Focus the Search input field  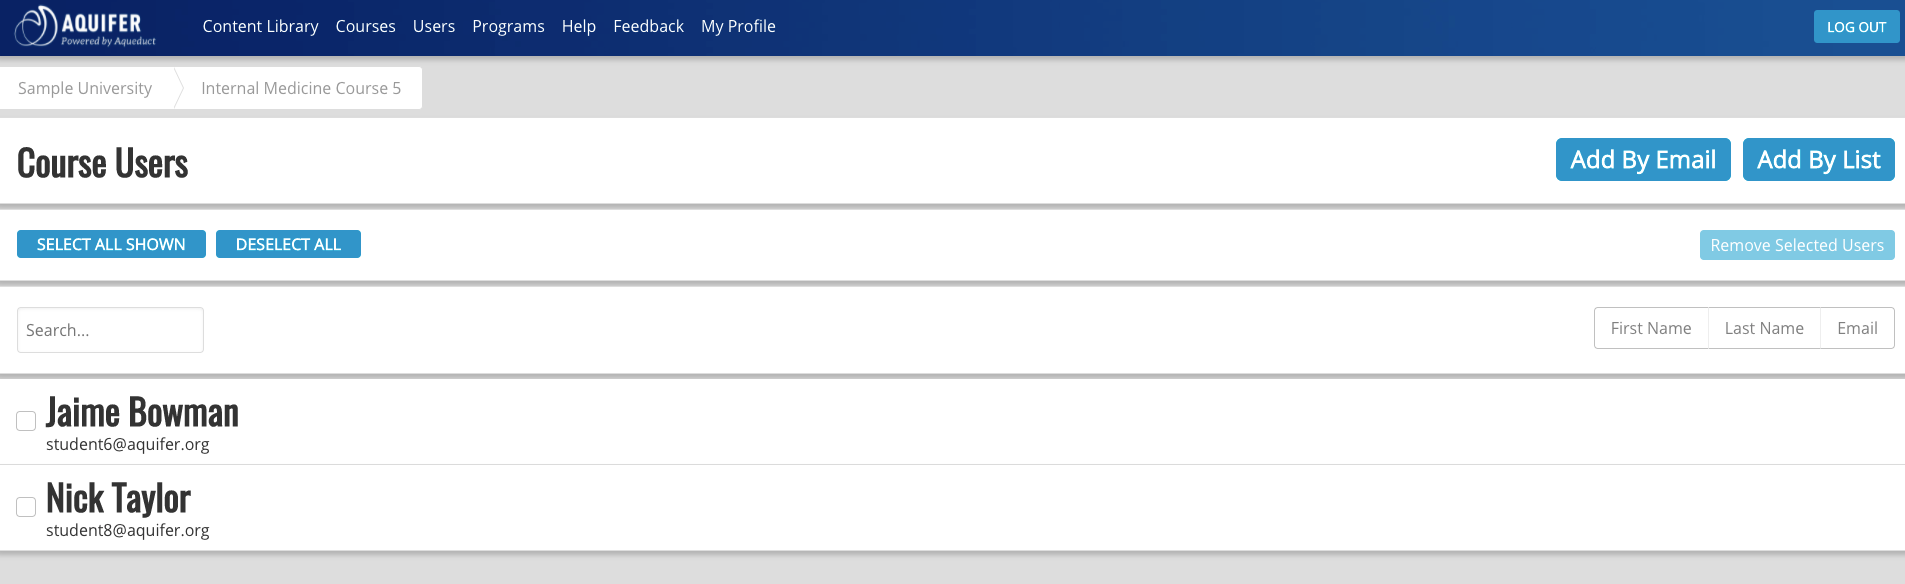point(110,330)
